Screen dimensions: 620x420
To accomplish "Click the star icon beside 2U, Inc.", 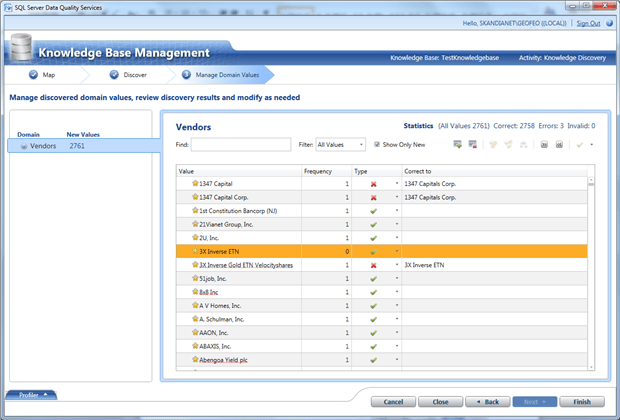I will pos(195,237).
